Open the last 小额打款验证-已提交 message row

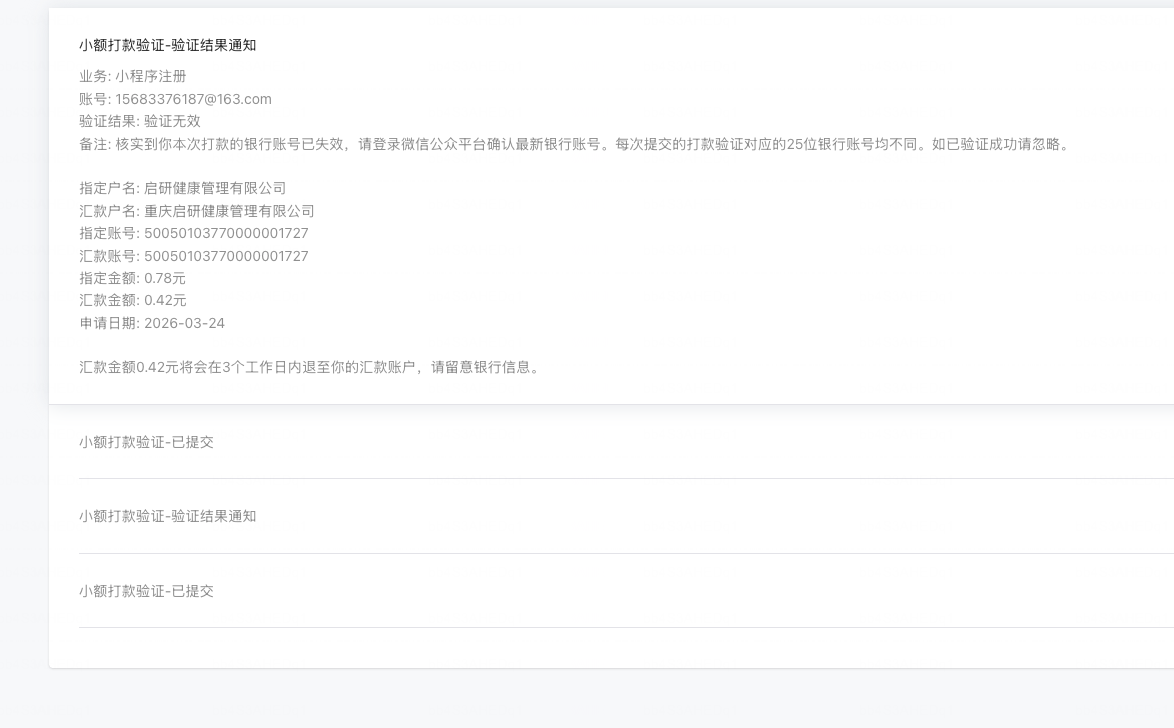pos(147,592)
